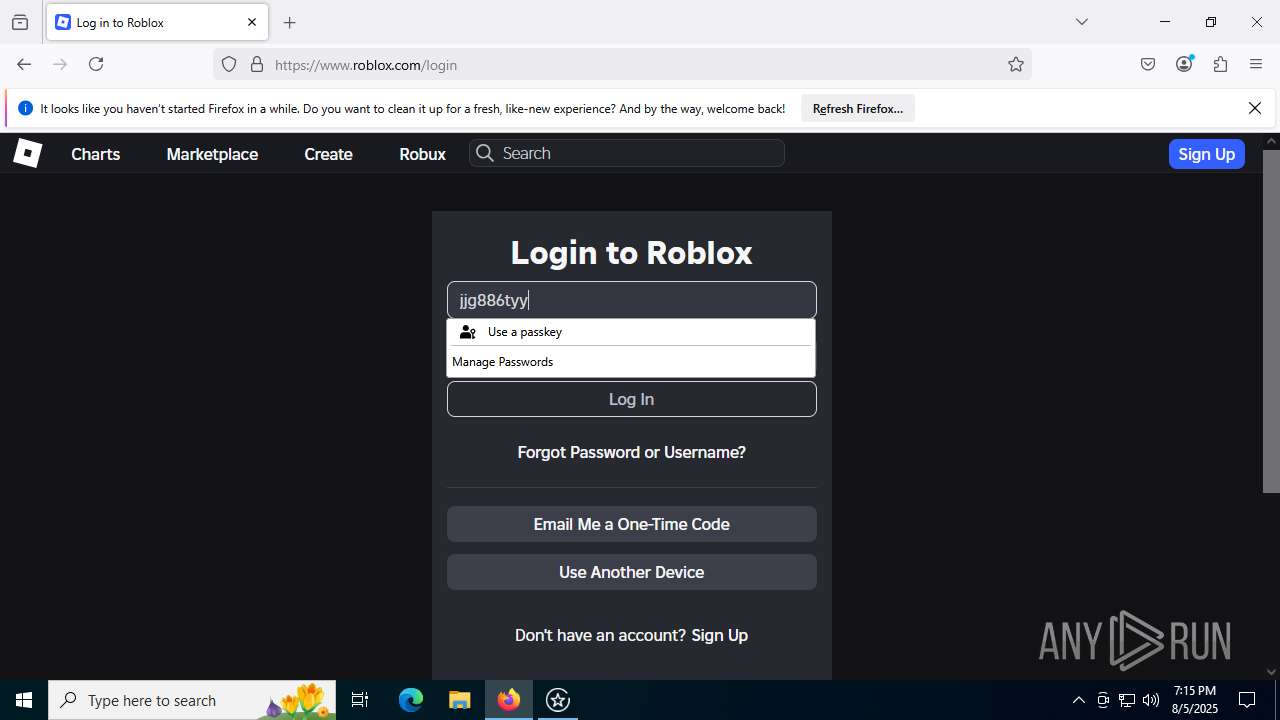The width and height of the screenshot is (1280, 720).
Task: Click the Windows Start button
Action: point(24,700)
